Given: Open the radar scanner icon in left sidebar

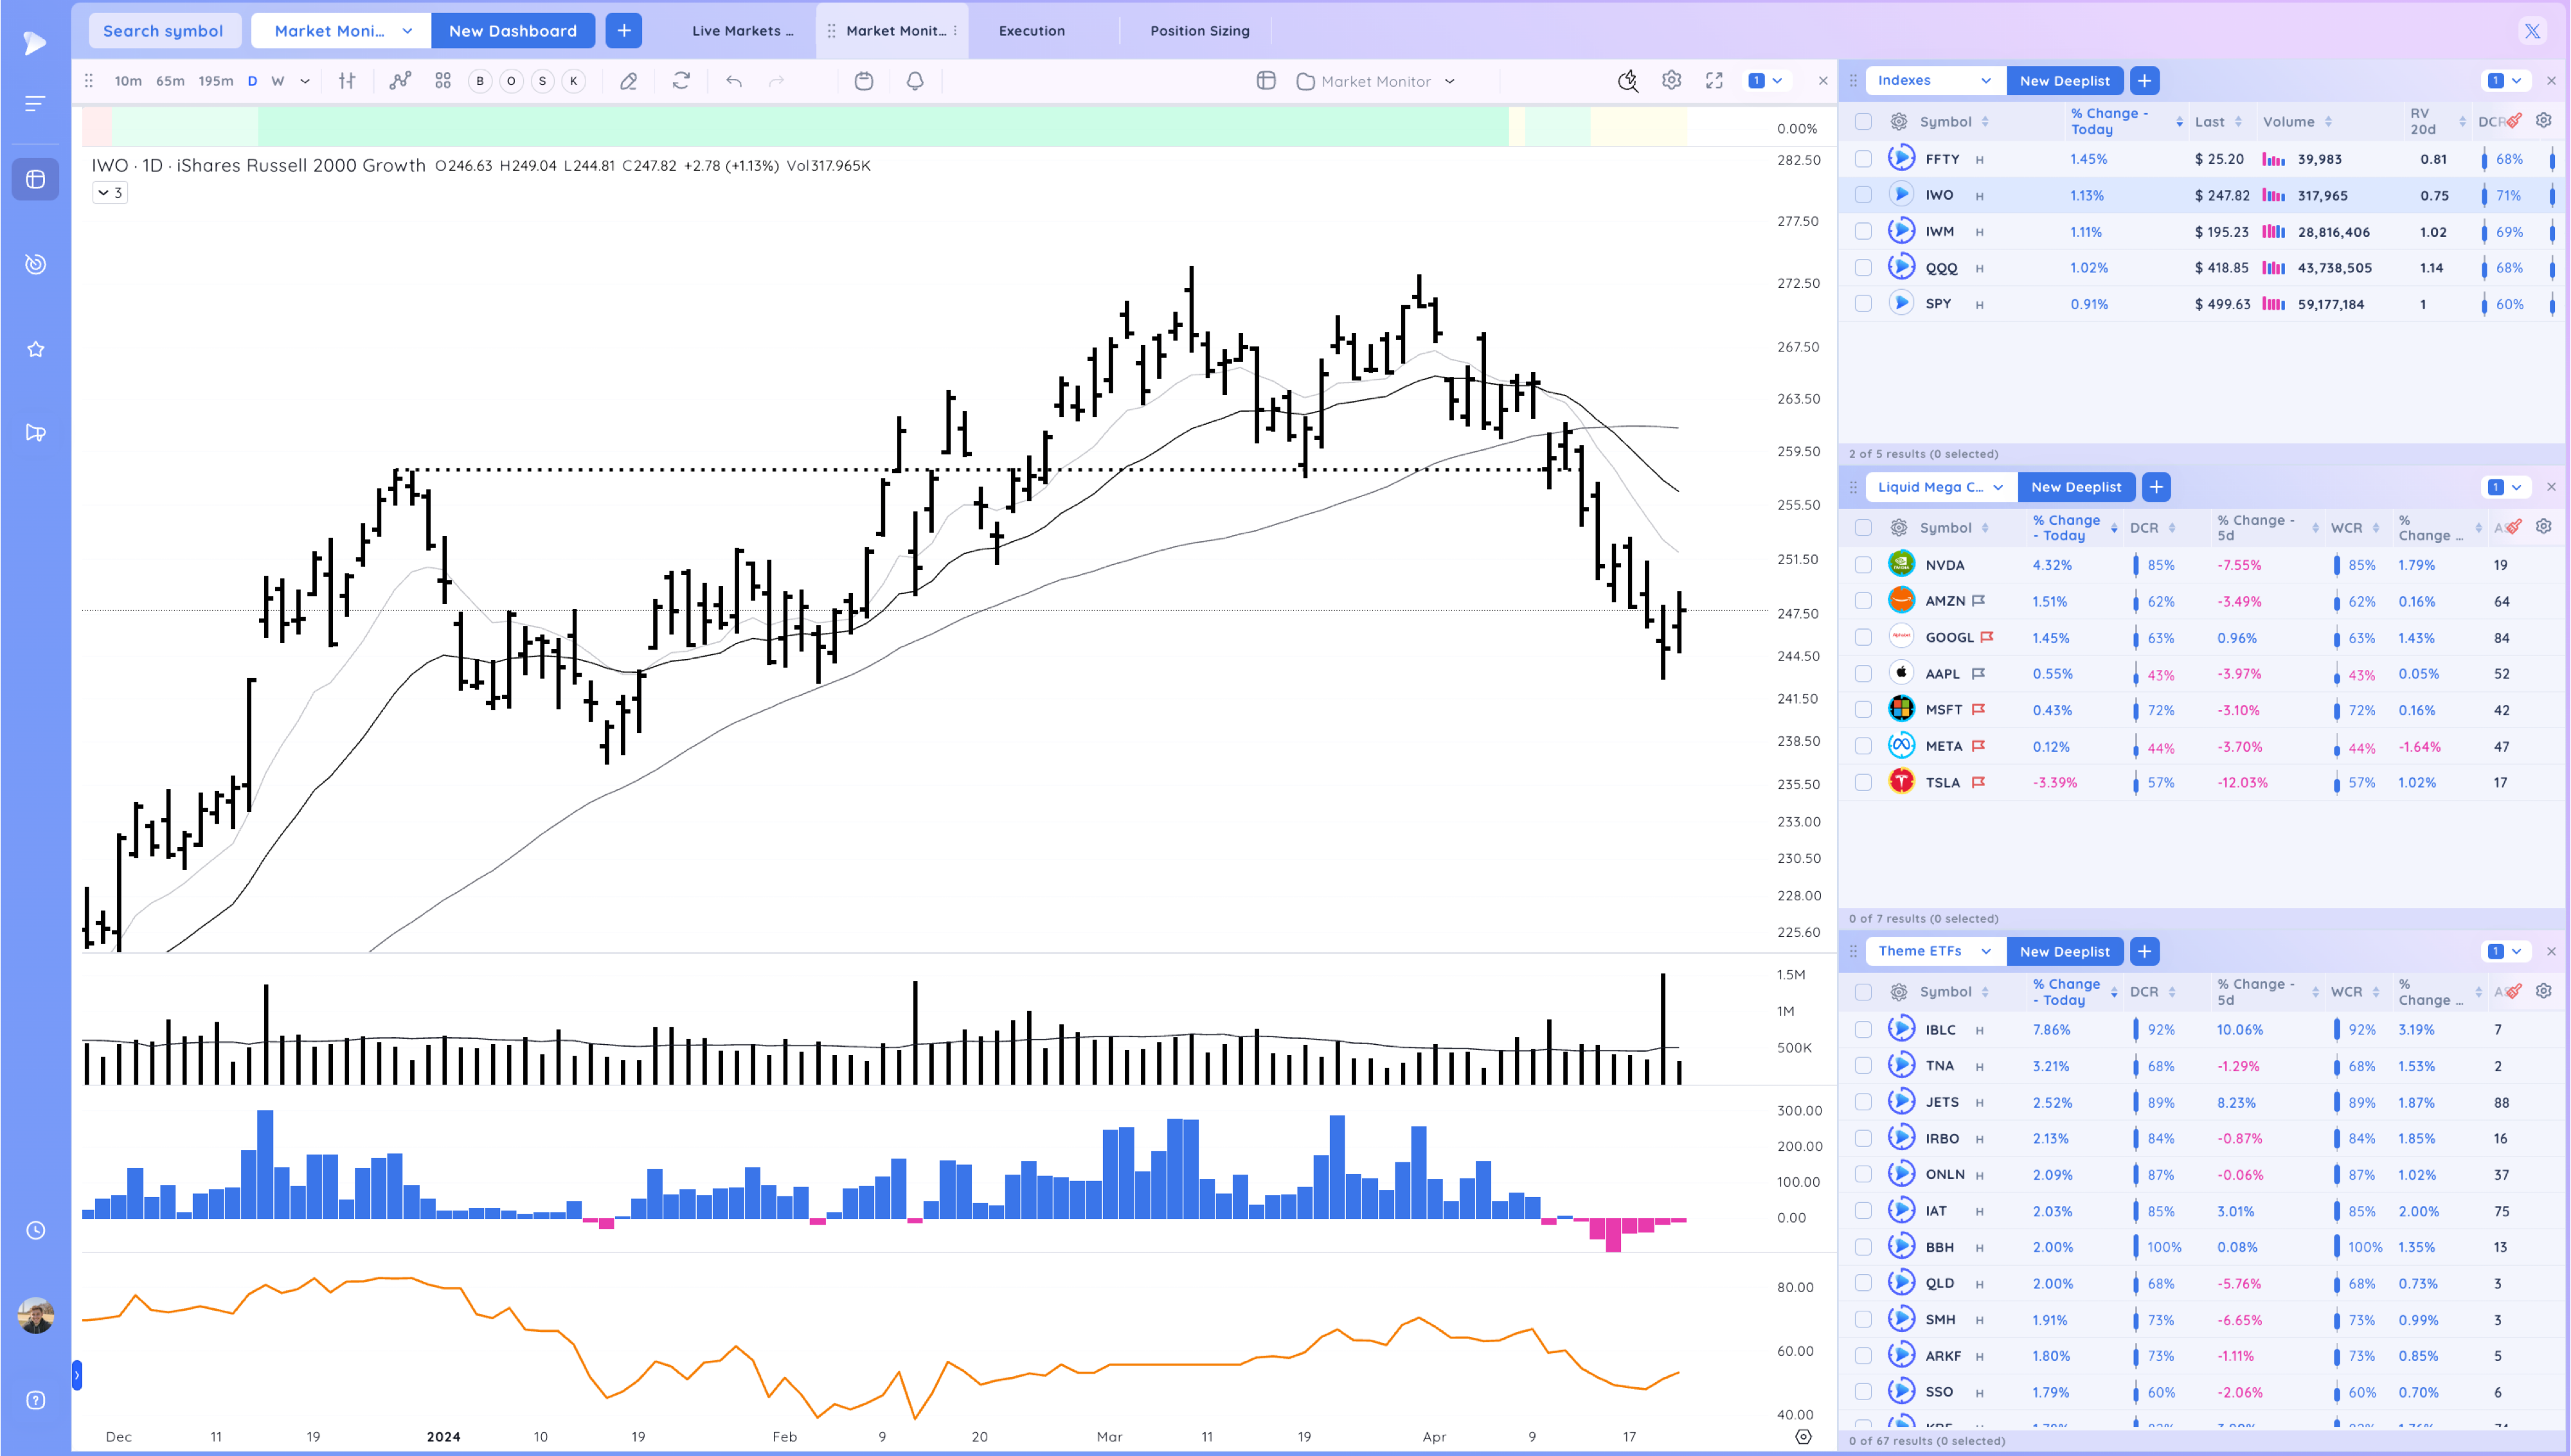Looking at the screenshot, I should 35,264.
